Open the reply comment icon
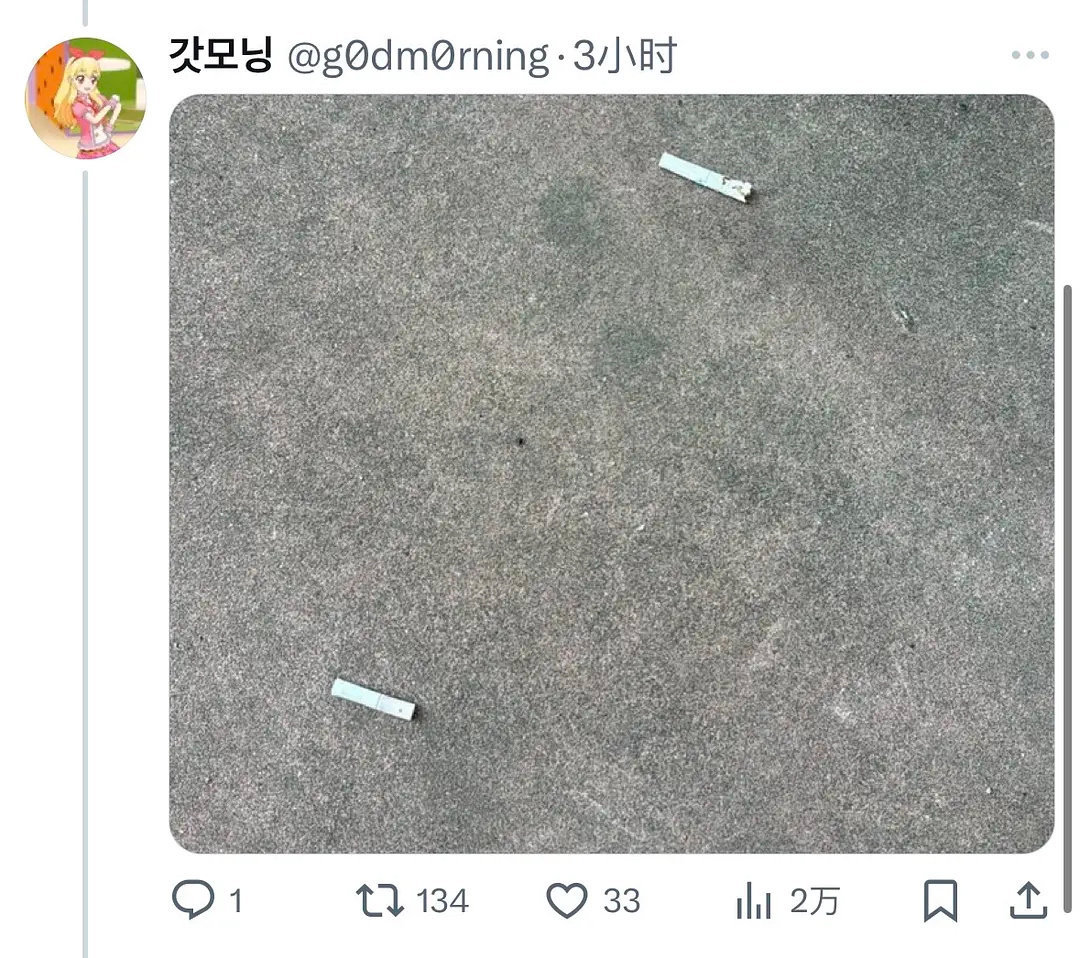 click(193, 899)
